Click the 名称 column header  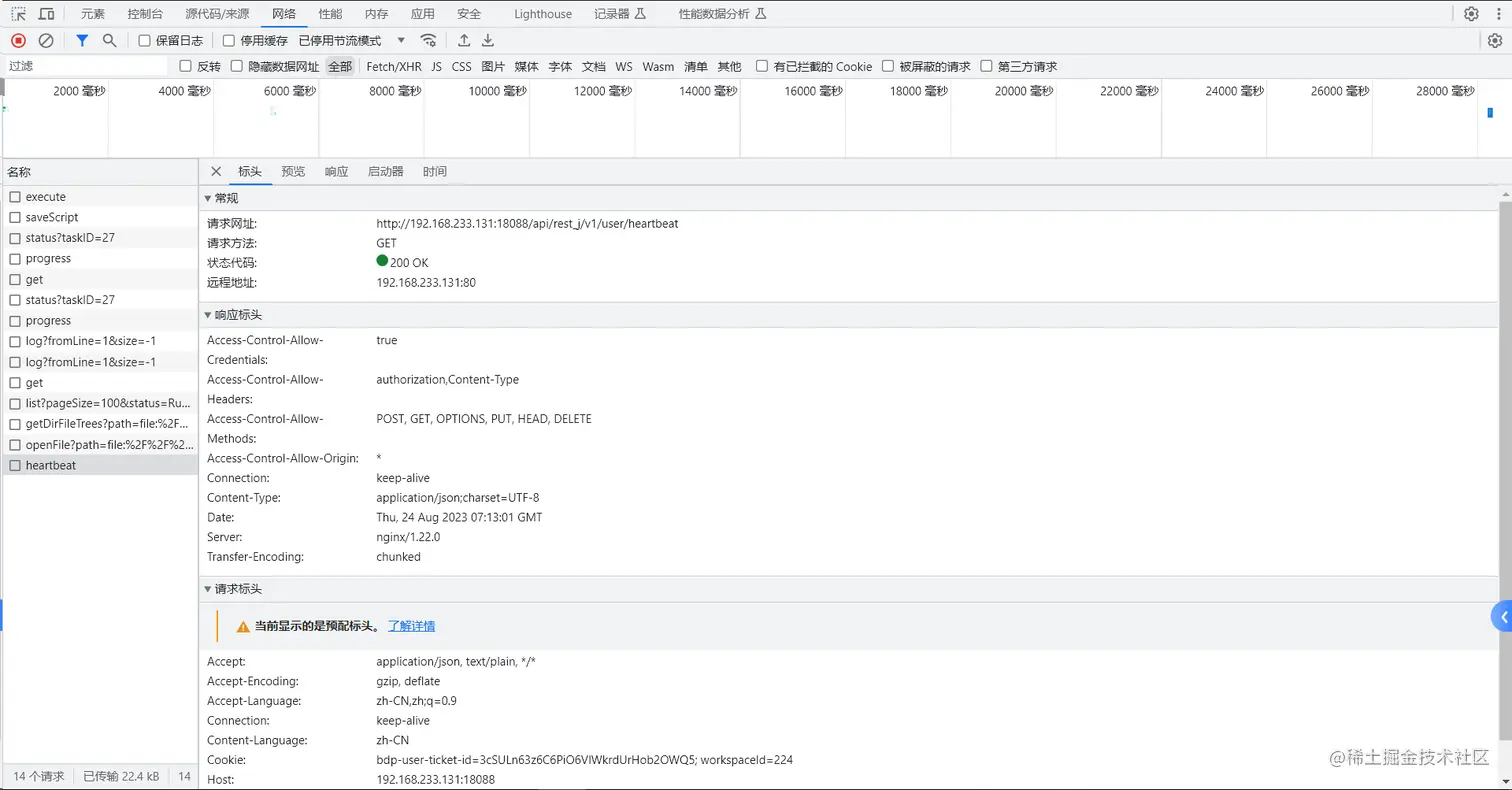(100, 172)
